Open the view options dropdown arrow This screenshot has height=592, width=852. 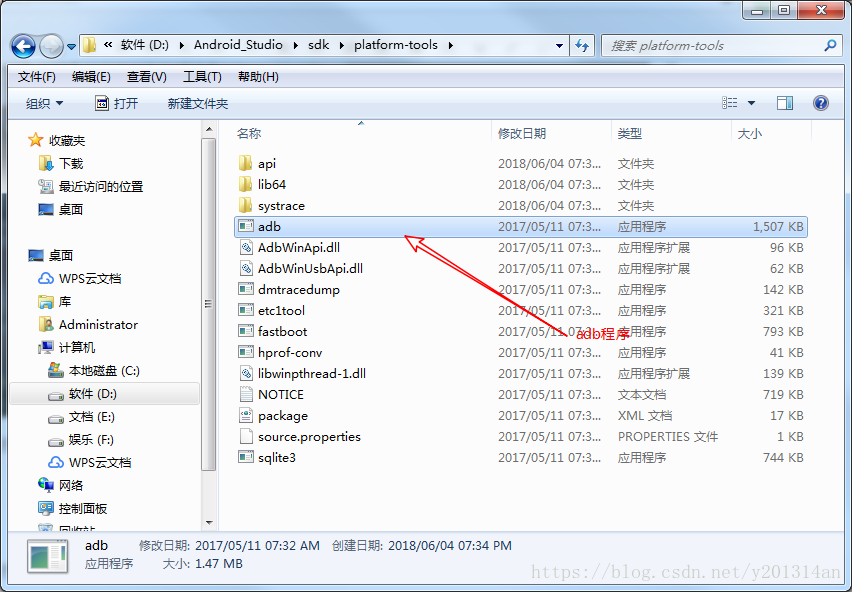click(751, 103)
